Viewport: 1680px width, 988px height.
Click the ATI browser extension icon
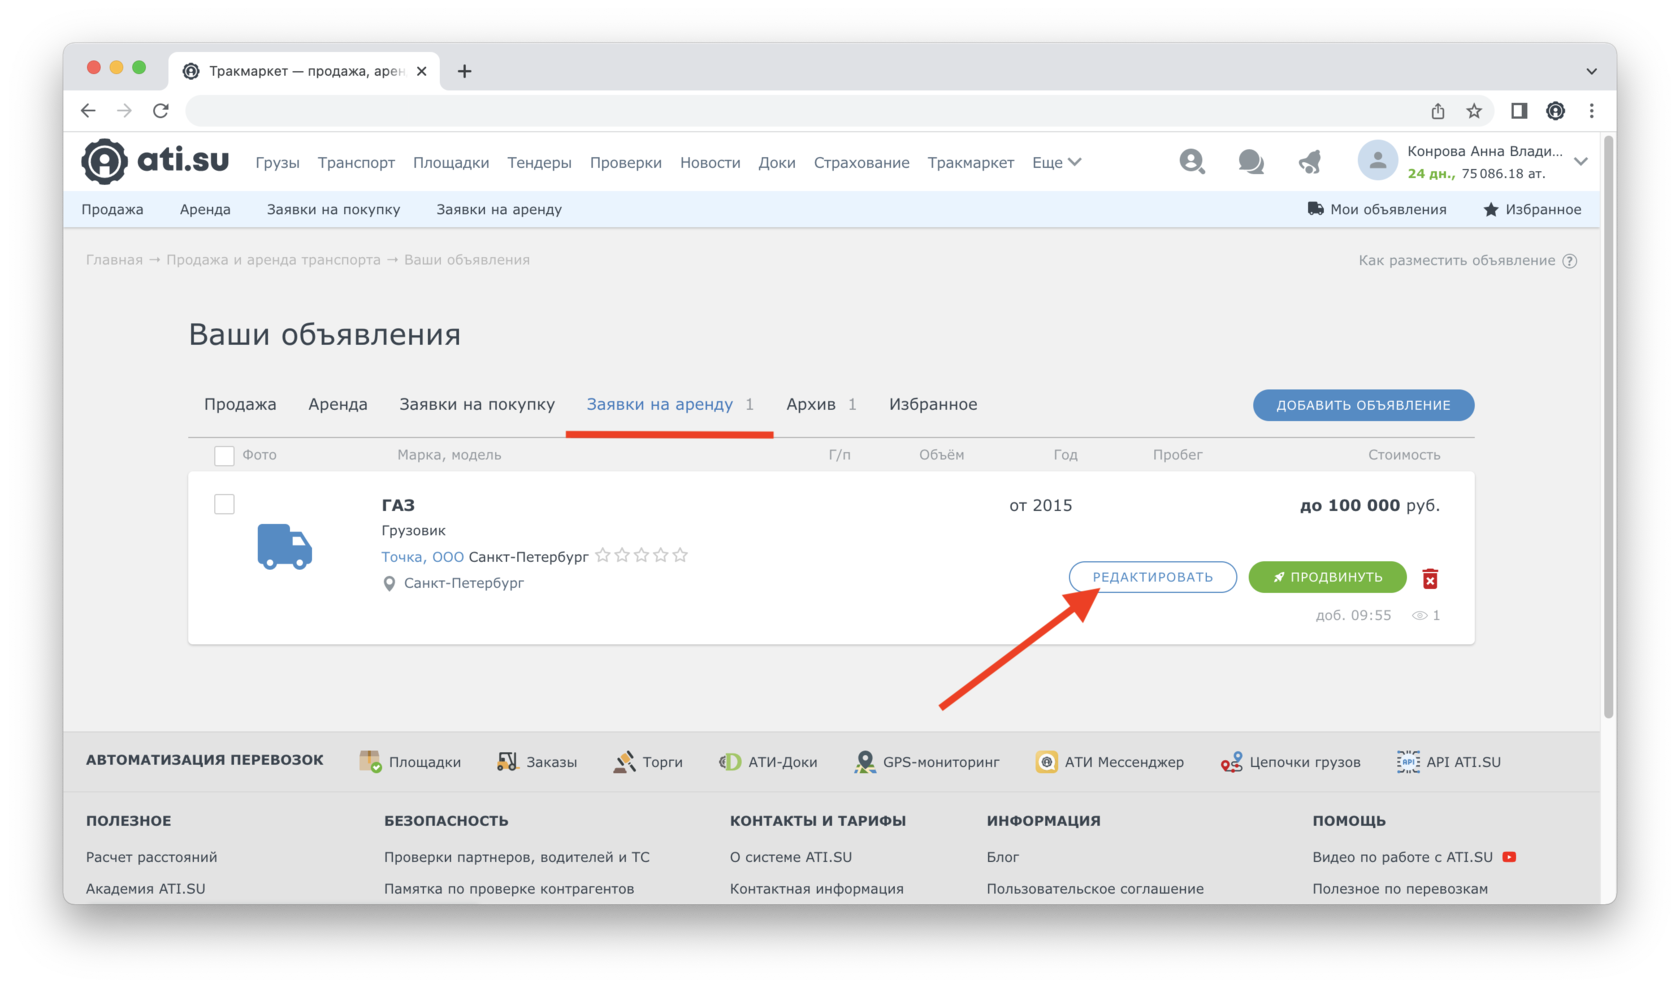click(1555, 111)
